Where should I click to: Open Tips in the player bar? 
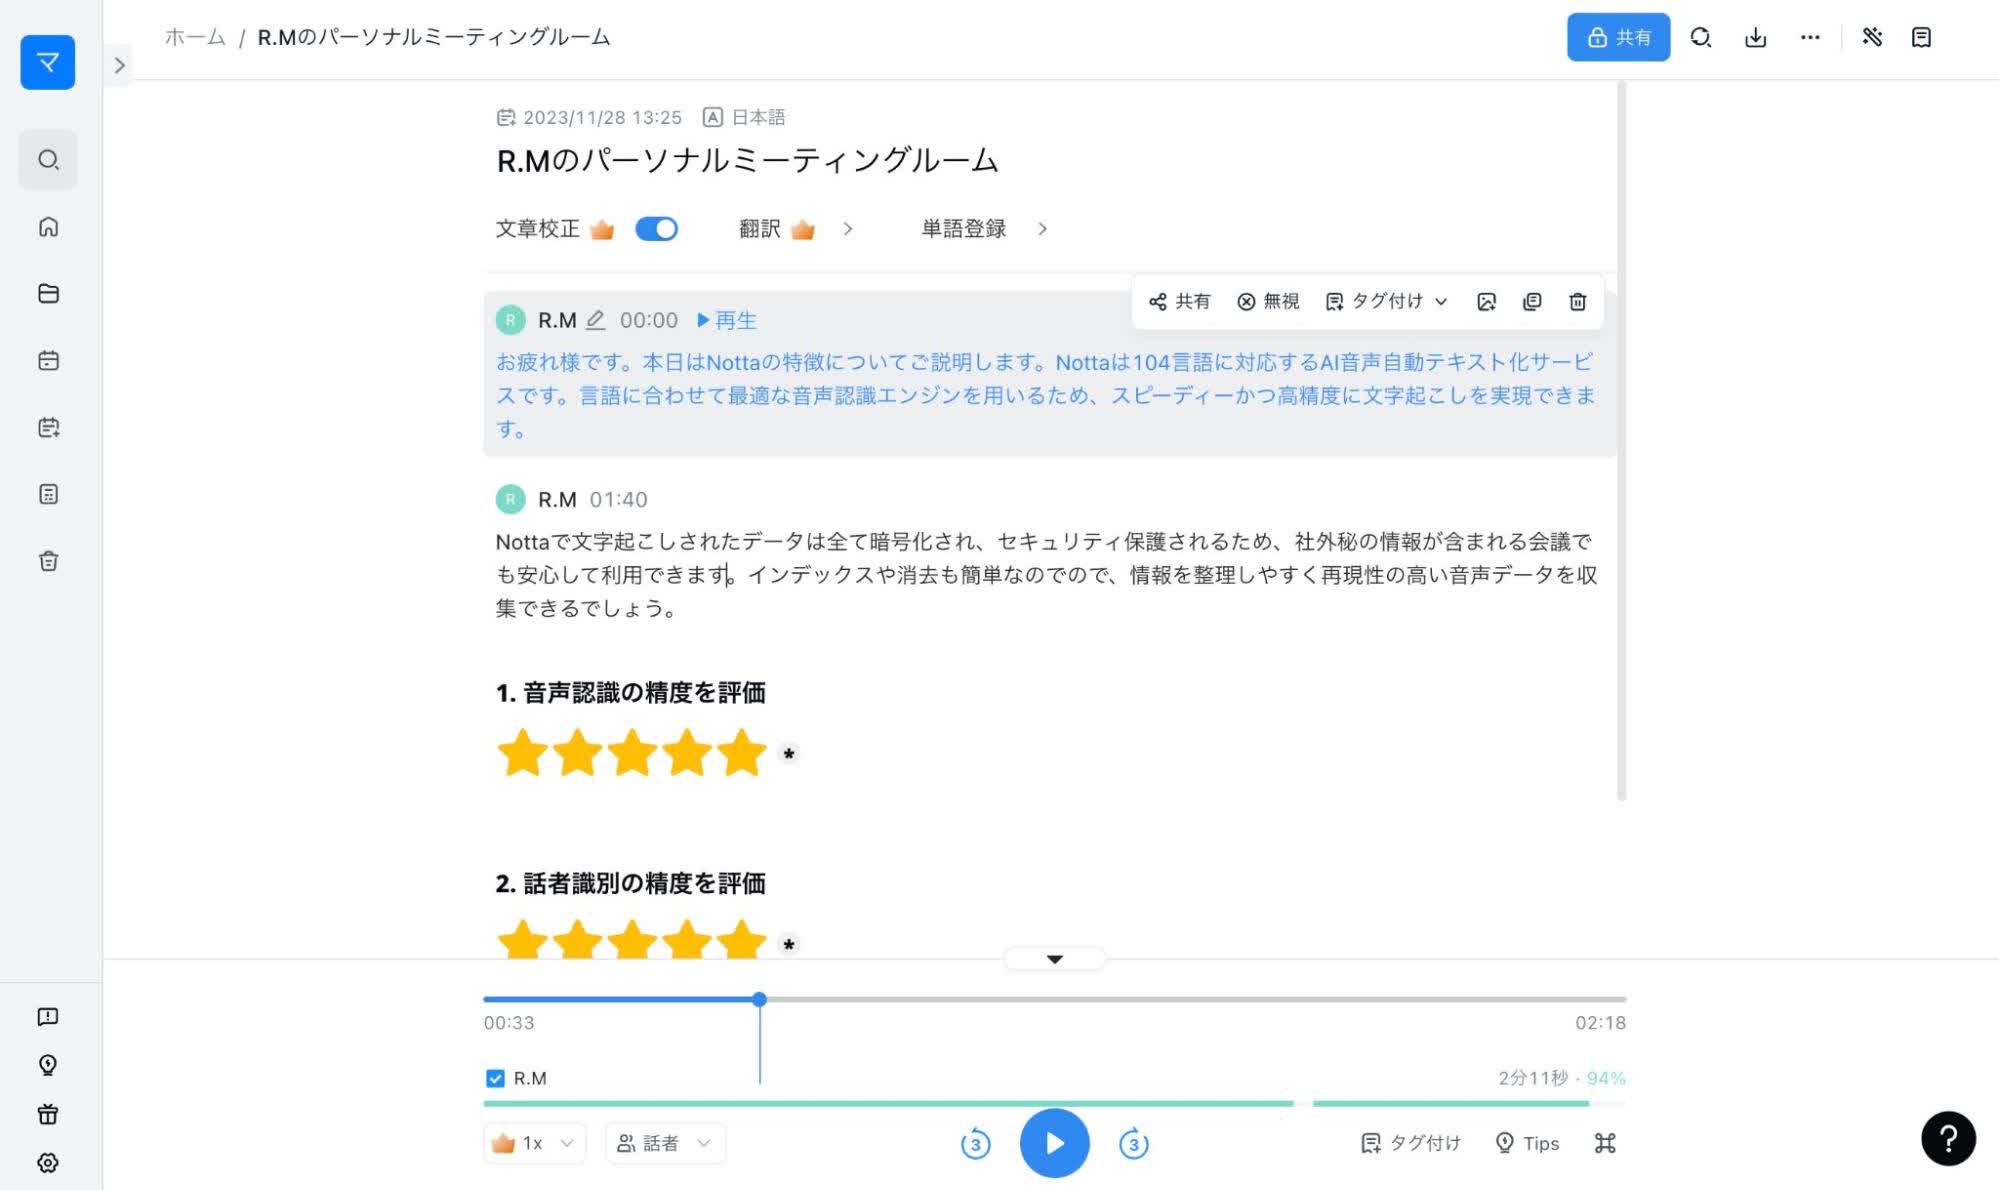1527,1143
